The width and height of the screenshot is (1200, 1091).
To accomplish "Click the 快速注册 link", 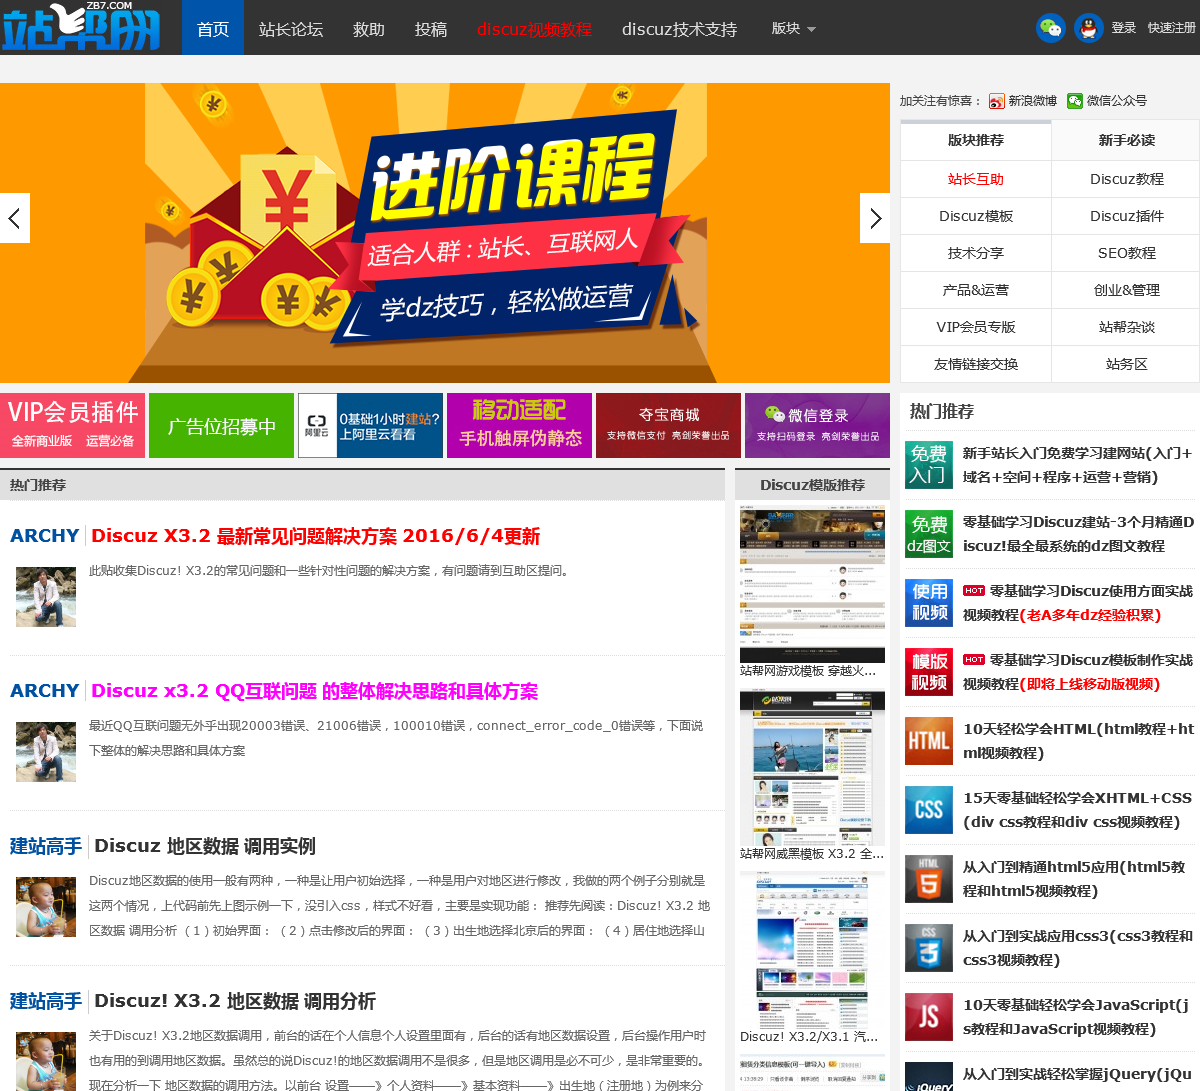I will [x=1171, y=28].
